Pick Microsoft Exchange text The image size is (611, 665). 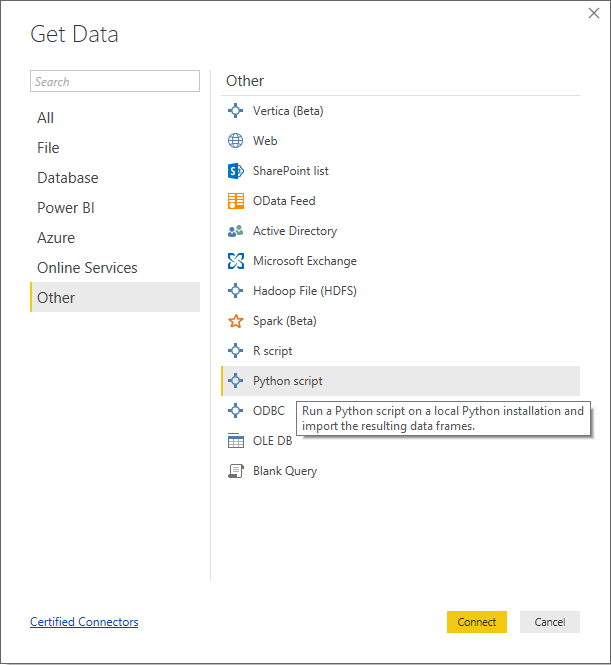[x=304, y=261]
